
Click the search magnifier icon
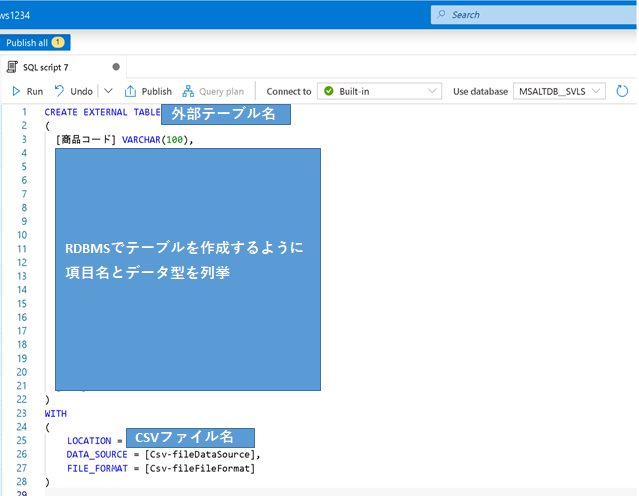[x=443, y=15]
